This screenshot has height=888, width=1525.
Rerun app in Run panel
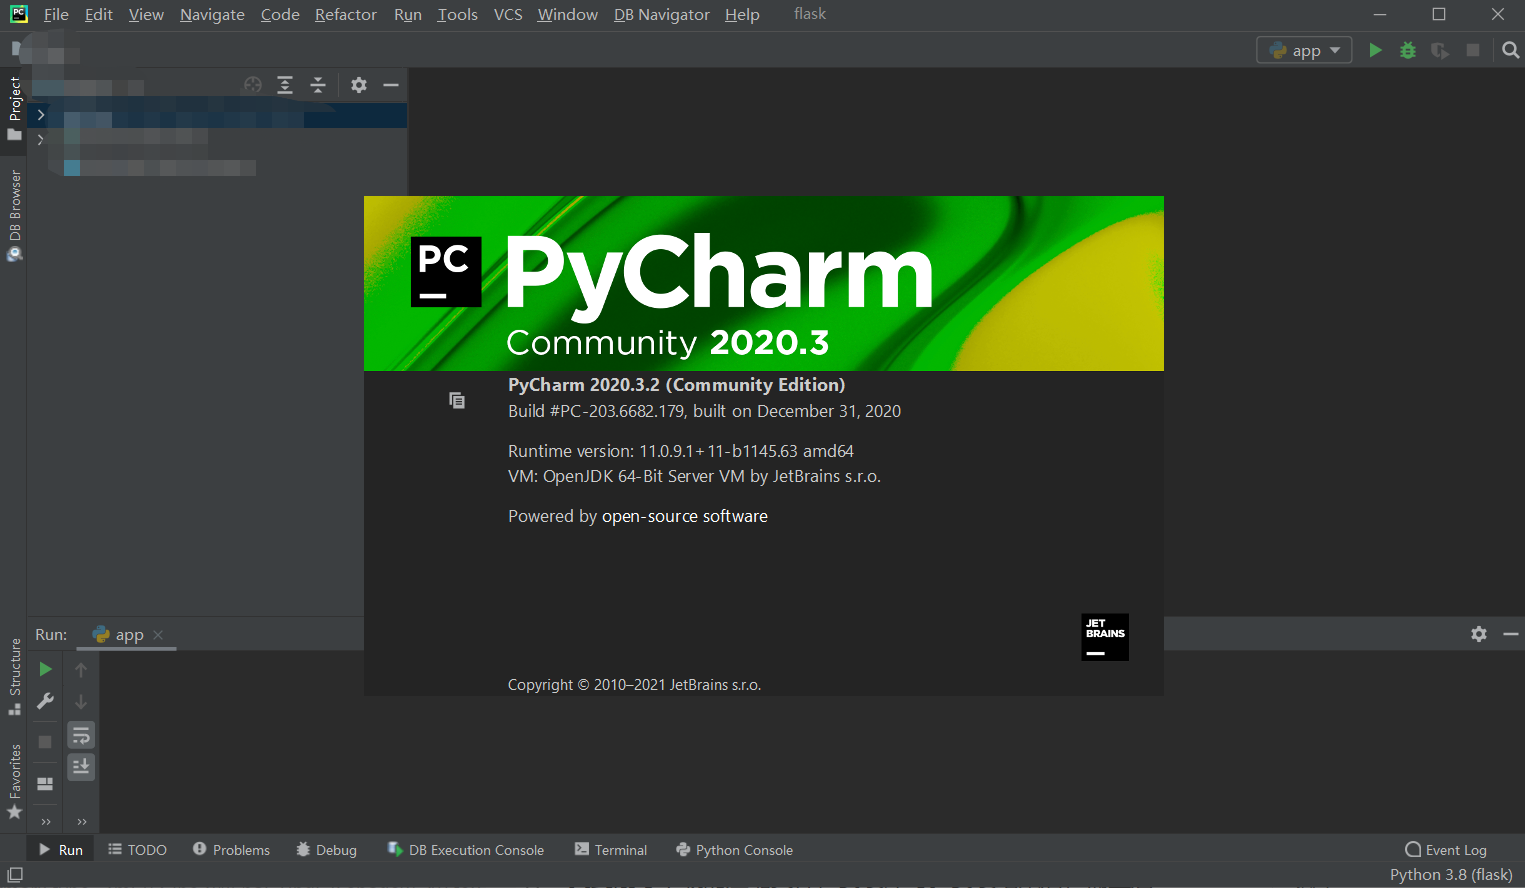coord(45,669)
